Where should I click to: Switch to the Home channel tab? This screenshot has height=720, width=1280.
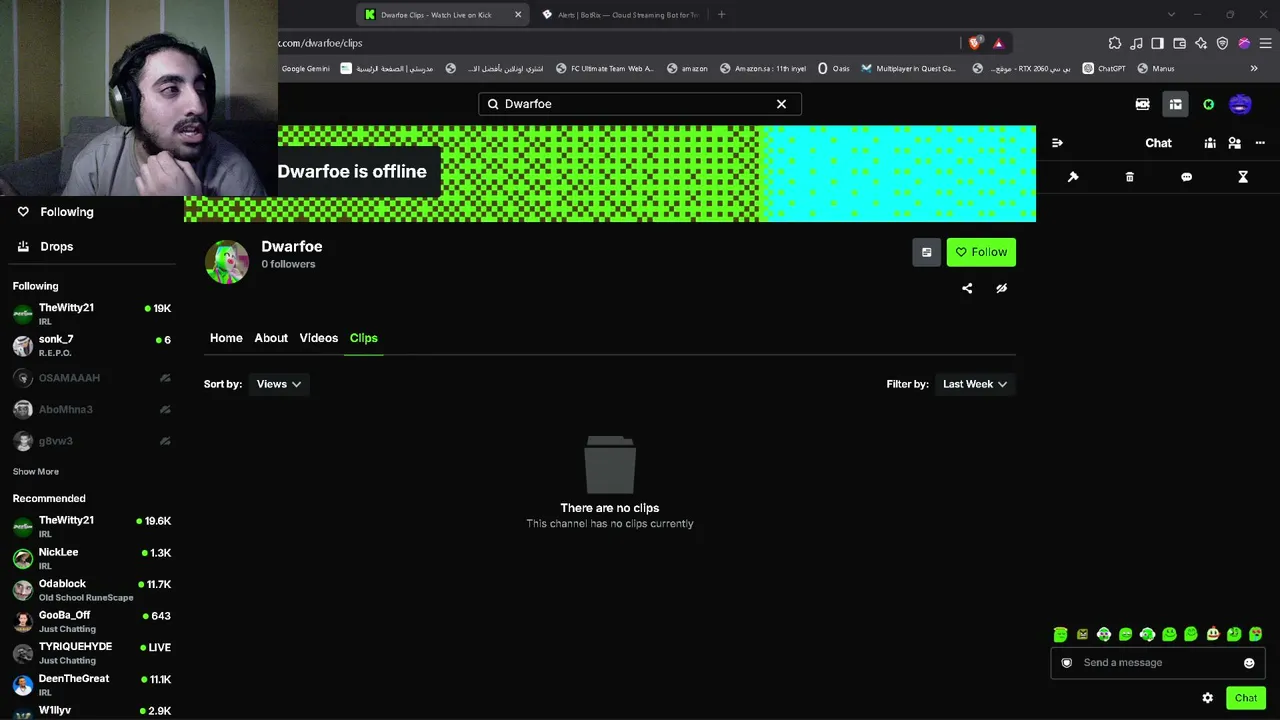point(226,338)
